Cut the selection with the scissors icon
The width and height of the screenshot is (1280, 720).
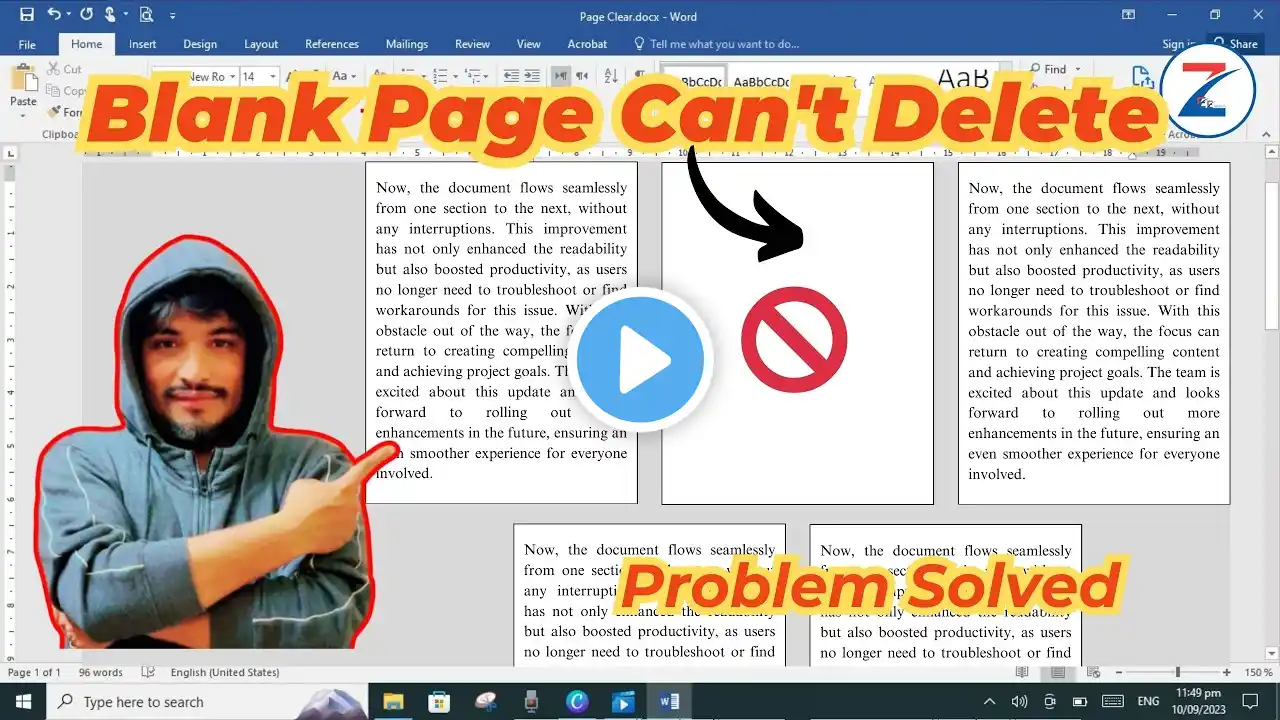pos(53,69)
